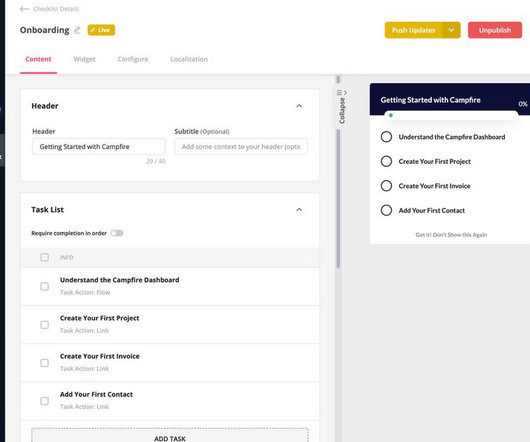The height and width of the screenshot is (442, 530).
Task: Click preview circle for Create Your First Invoice
Action: click(386, 186)
